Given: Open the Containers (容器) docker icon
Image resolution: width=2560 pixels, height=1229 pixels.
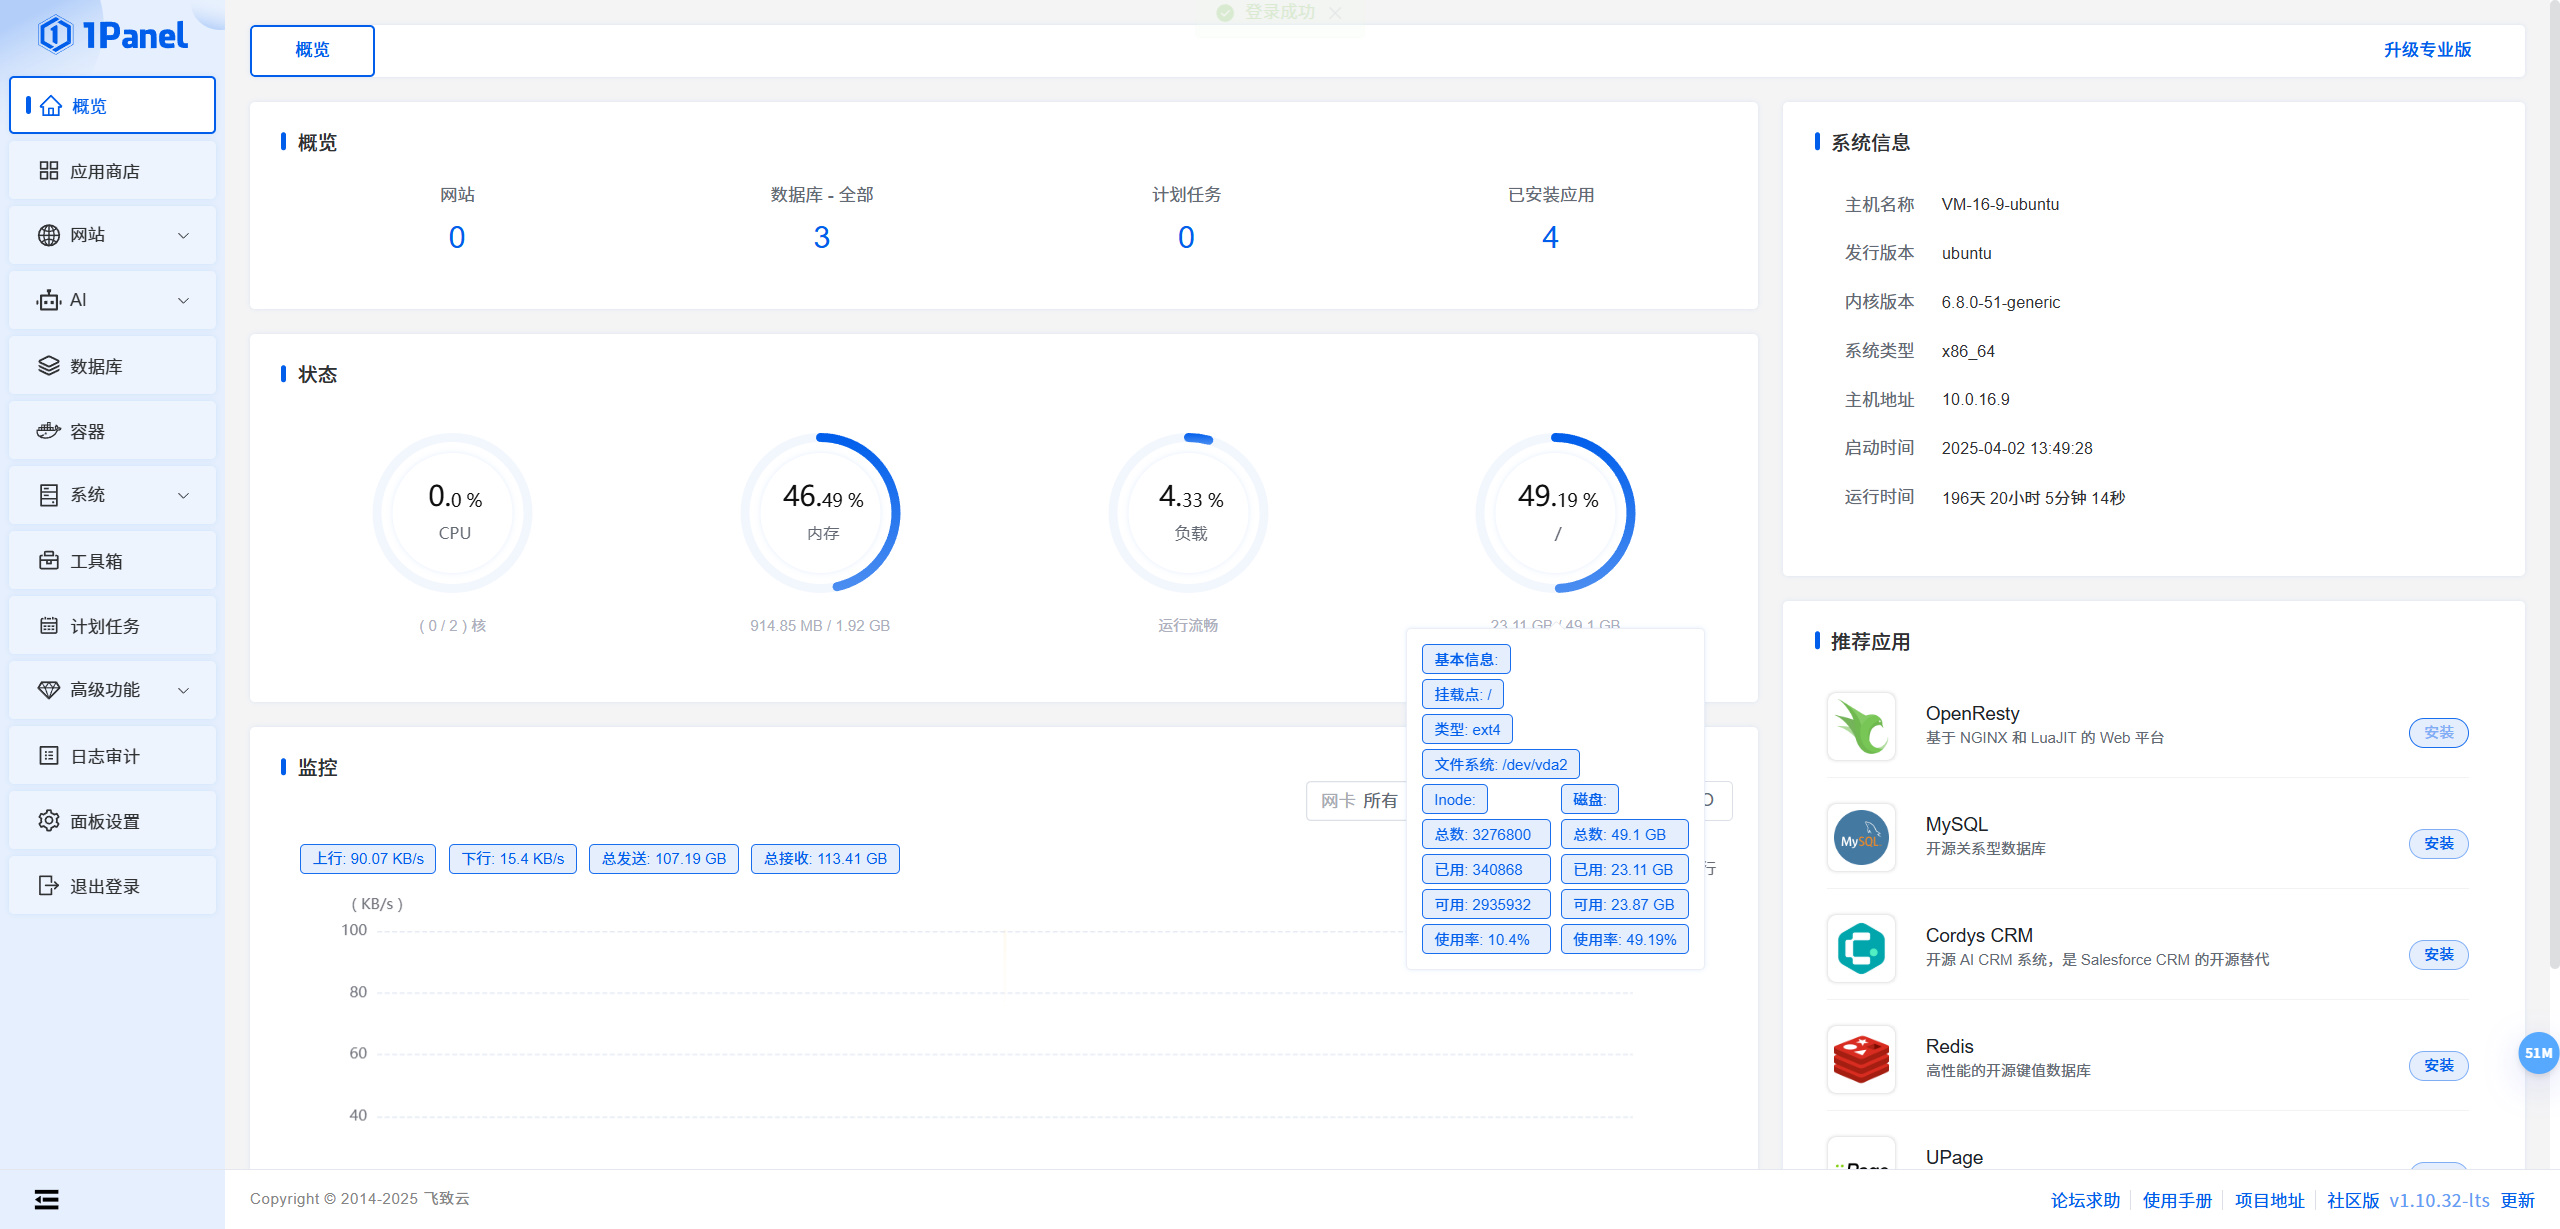Looking at the screenshot, I should [x=48, y=431].
